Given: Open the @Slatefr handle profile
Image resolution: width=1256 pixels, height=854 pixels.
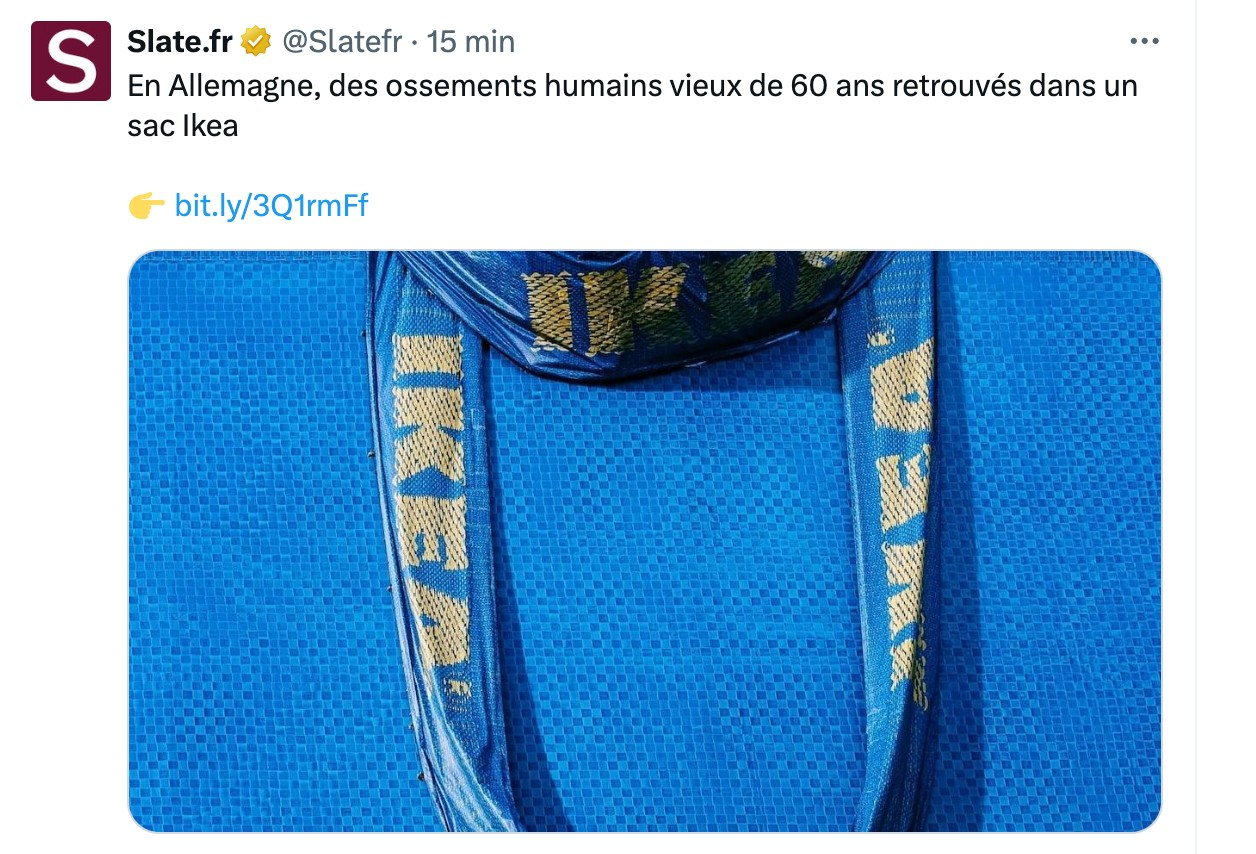Looking at the screenshot, I should click(342, 42).
